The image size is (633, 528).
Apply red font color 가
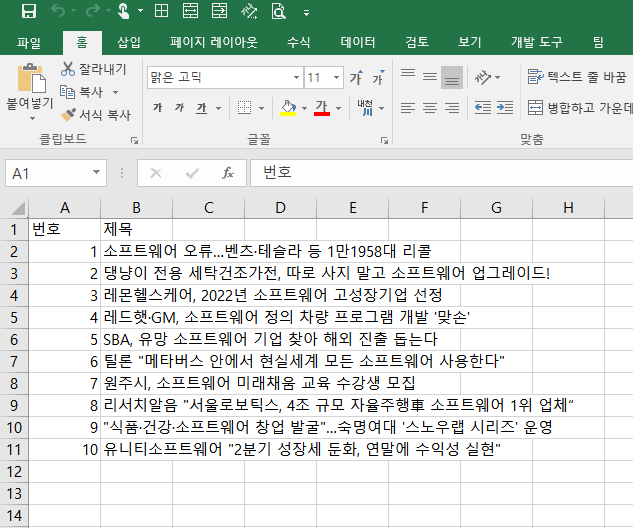pyautogui.click(x=322, y=108)
